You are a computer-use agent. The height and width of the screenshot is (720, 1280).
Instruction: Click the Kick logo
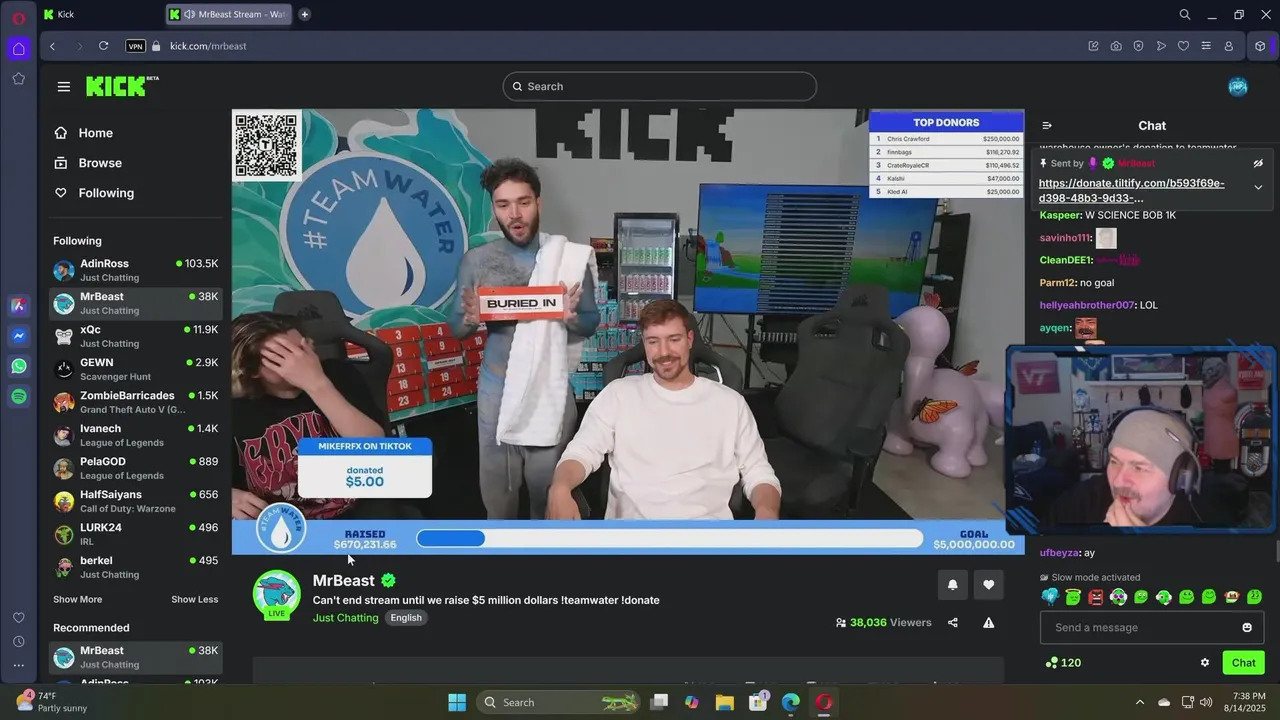122,86
